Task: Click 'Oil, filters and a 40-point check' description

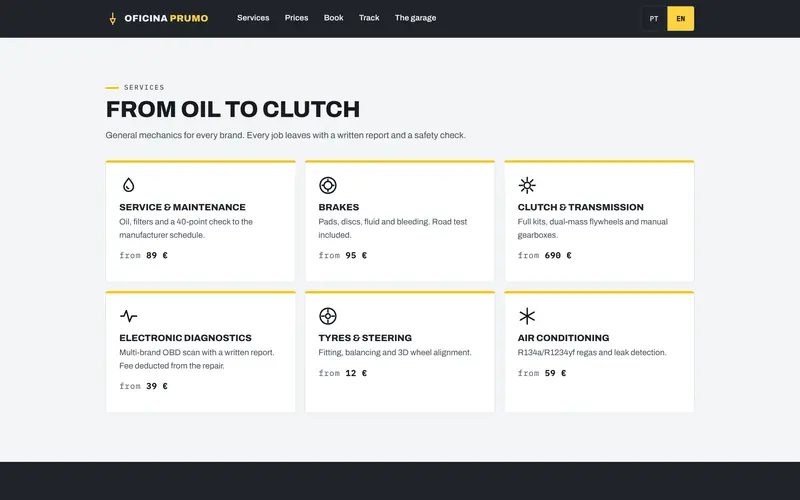Action: click(186, 228)
